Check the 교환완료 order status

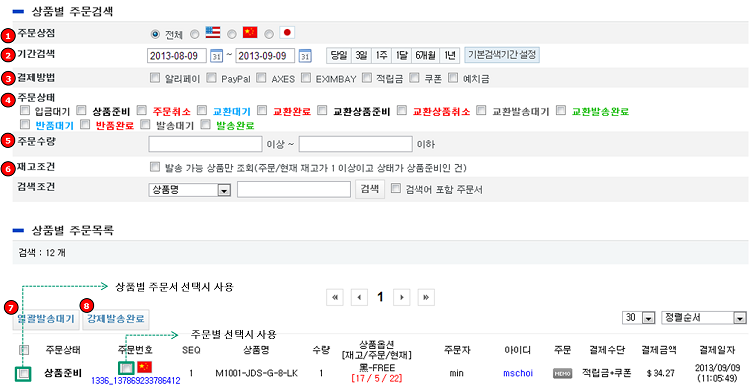click(x=262, y=111)
